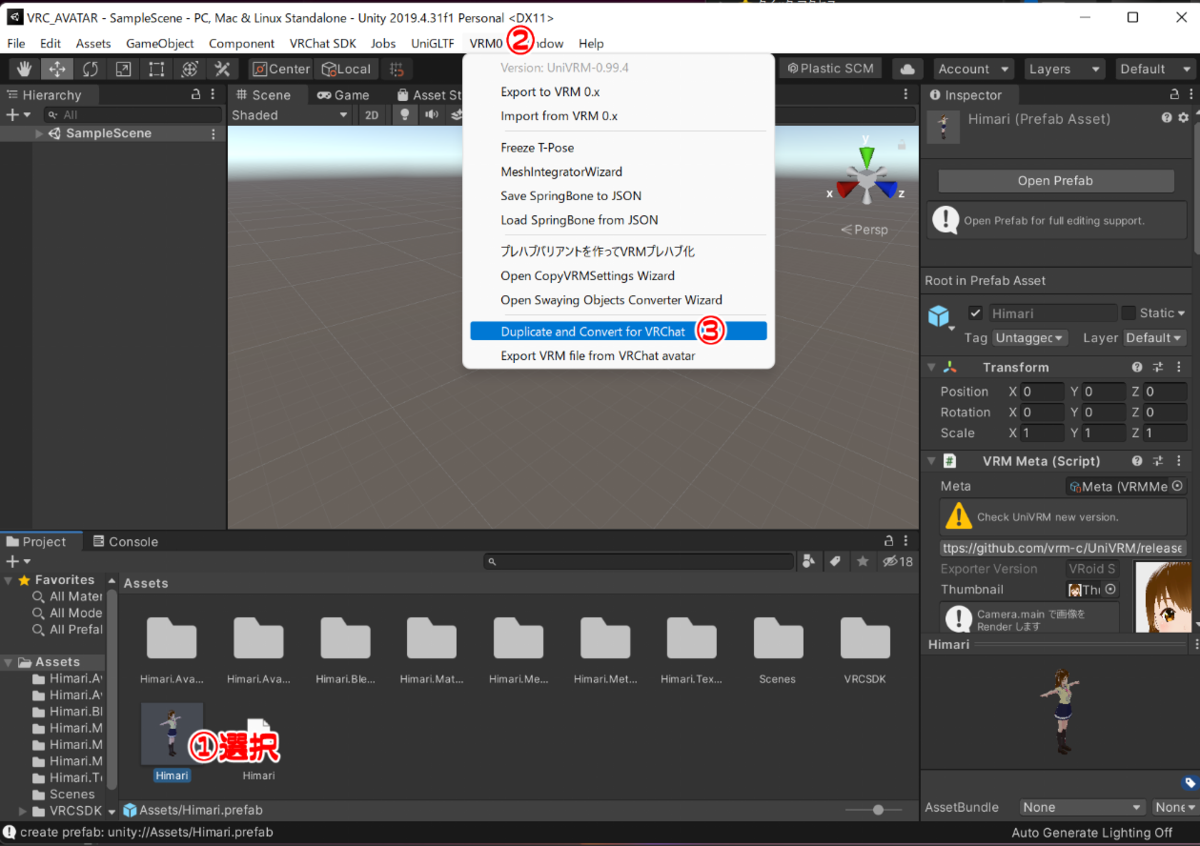
Task: Search by label icon in Project panel
Action: [x=835, y=562]
